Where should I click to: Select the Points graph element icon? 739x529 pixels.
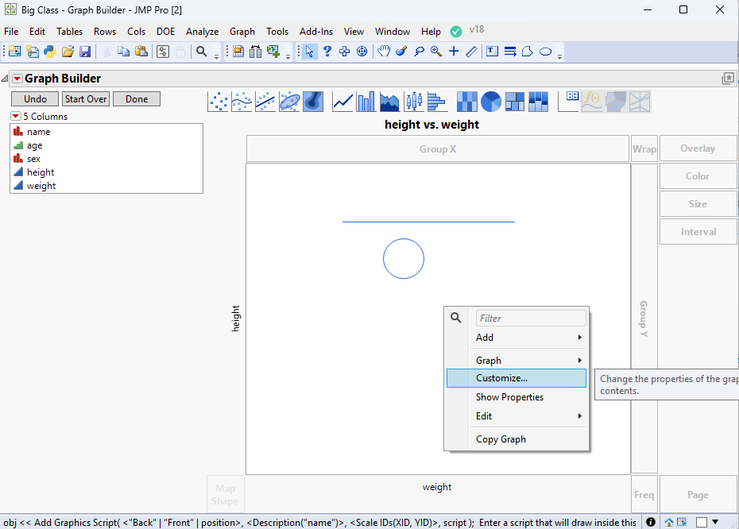(x=218, y=102)
